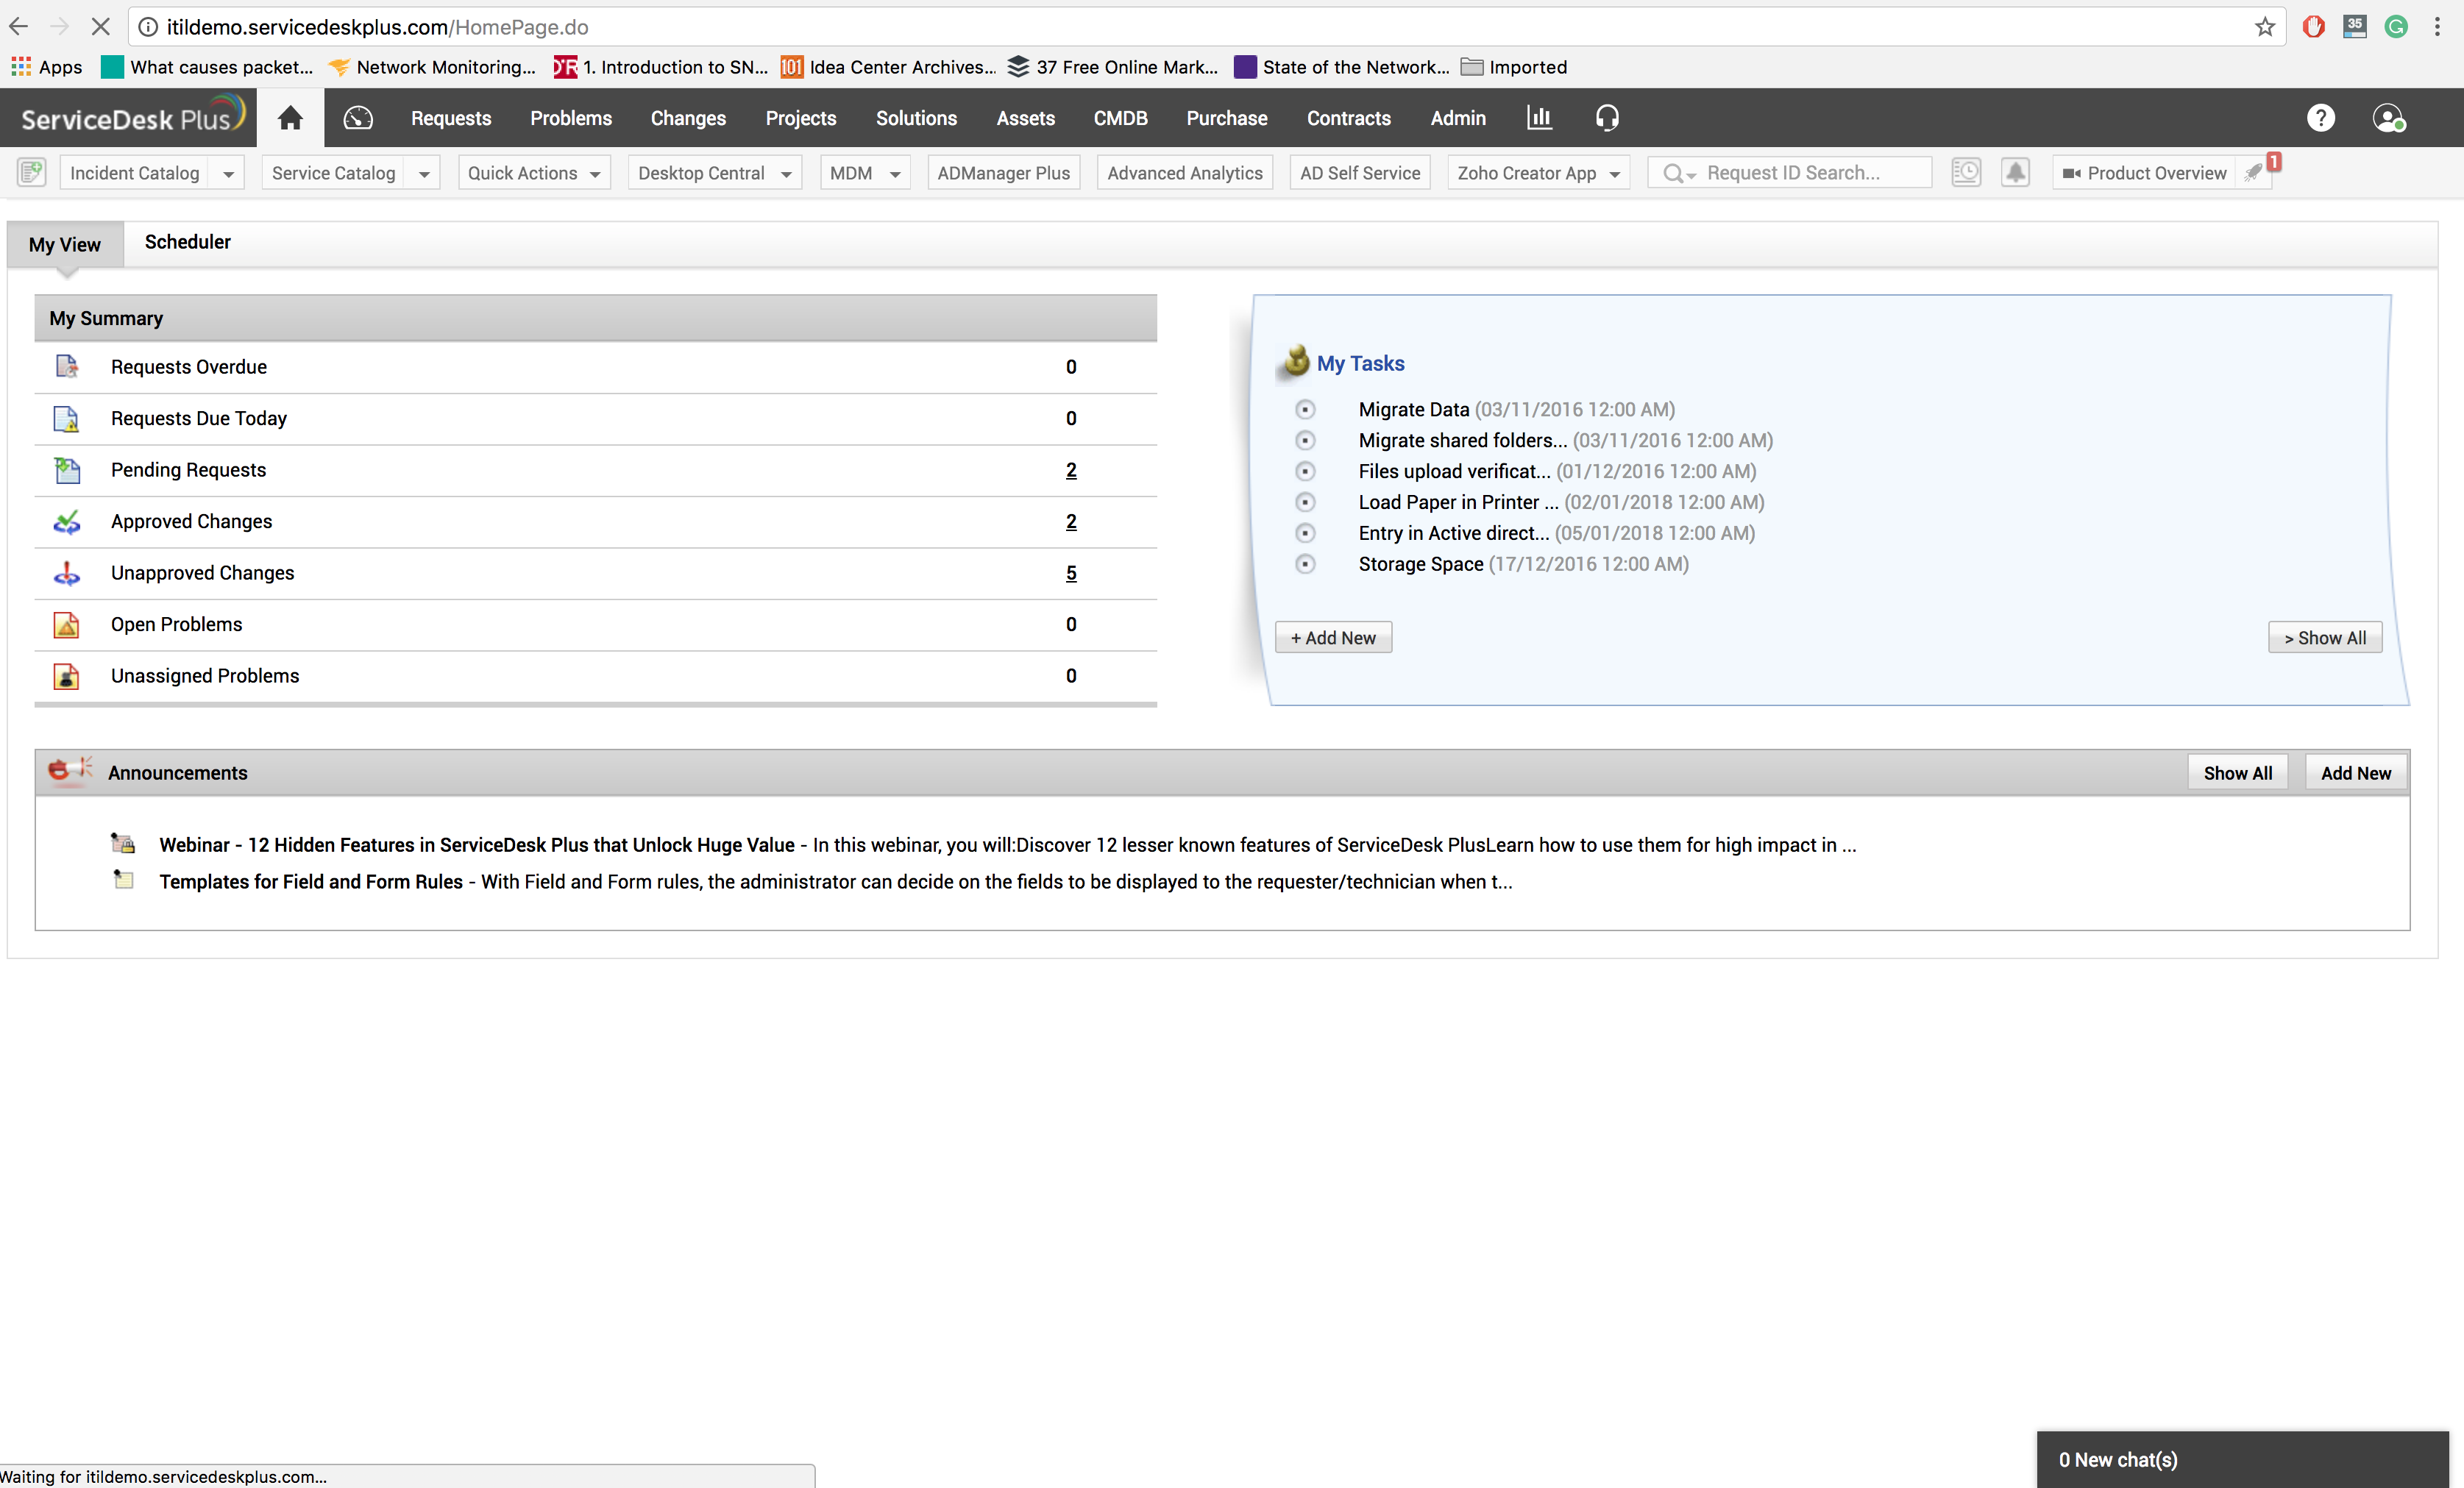Screen dimensions: 2464x1488
Task: Expand the Incident Catalog dropdown arrow
Action: (228, 174)
